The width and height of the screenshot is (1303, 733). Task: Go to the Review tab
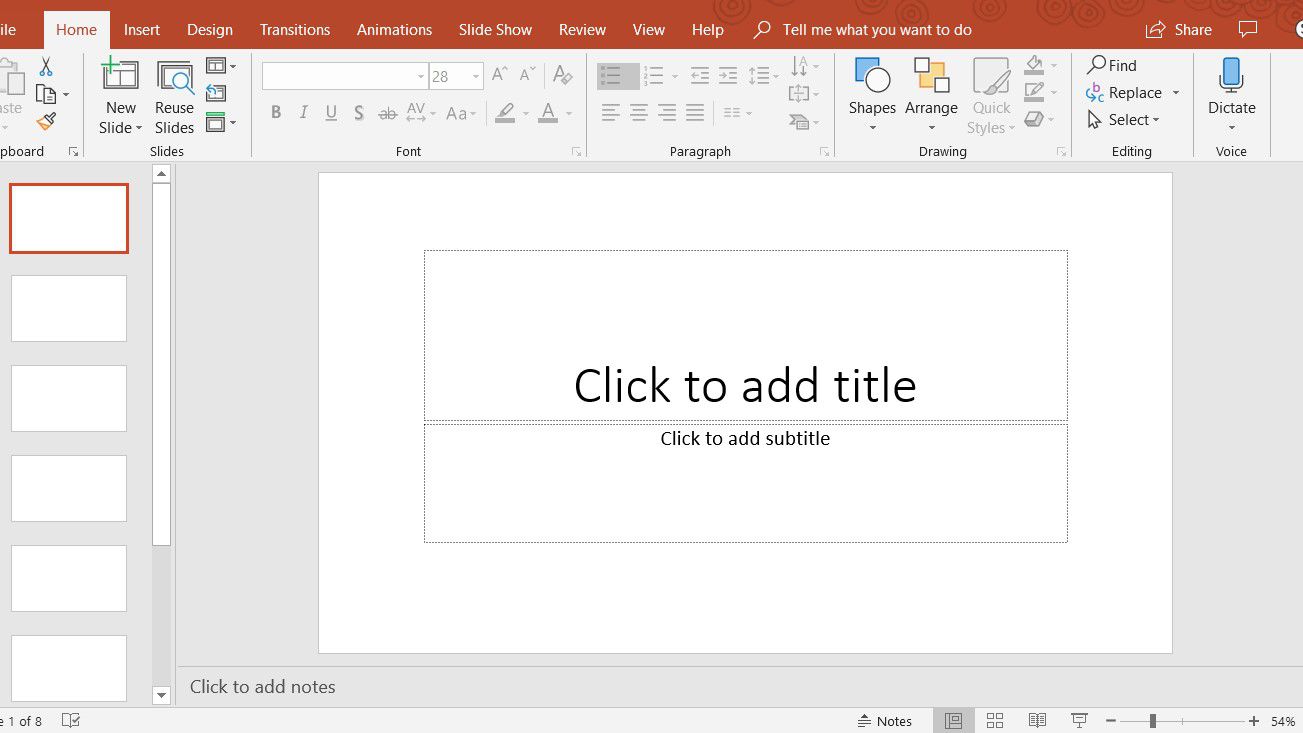(x=583, y=30)
